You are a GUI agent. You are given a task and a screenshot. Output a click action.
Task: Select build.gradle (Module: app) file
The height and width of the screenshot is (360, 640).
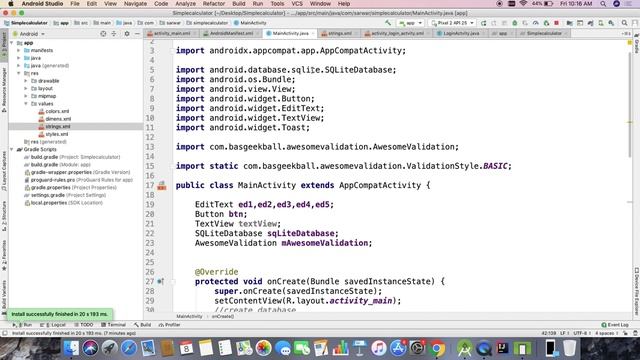tap(57, 164)
